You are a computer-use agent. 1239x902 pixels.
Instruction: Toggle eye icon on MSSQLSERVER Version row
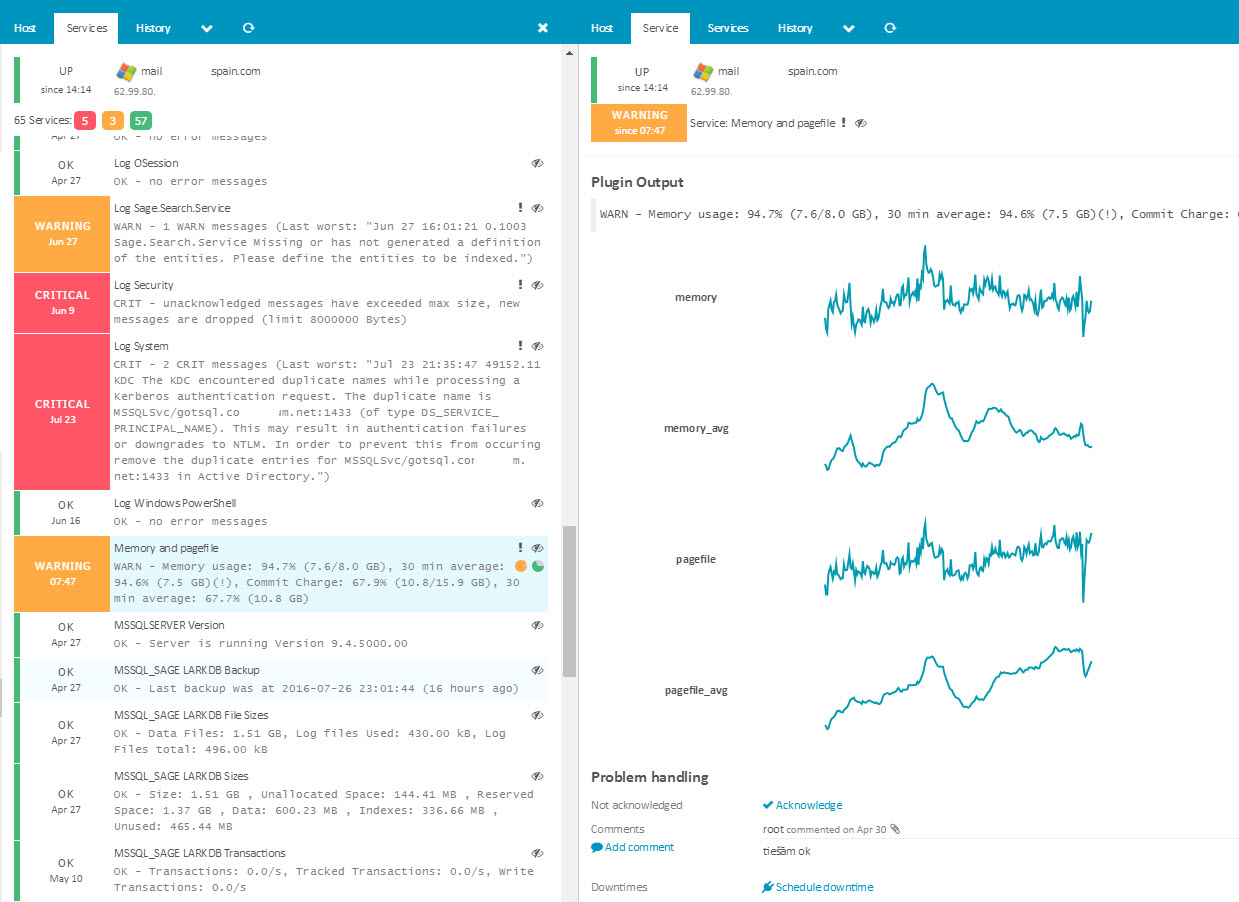coord(537,625)
